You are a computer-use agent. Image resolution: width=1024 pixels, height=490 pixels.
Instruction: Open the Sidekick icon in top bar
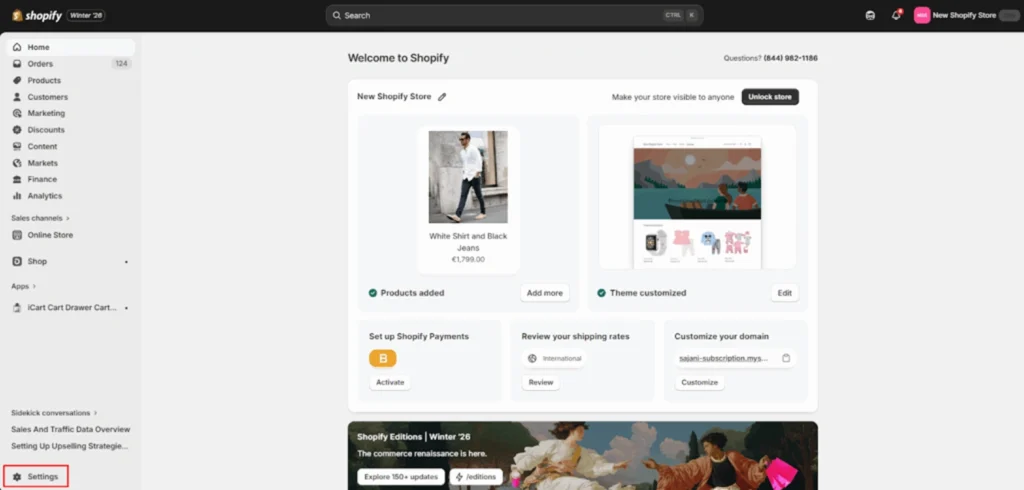[870, 15]
